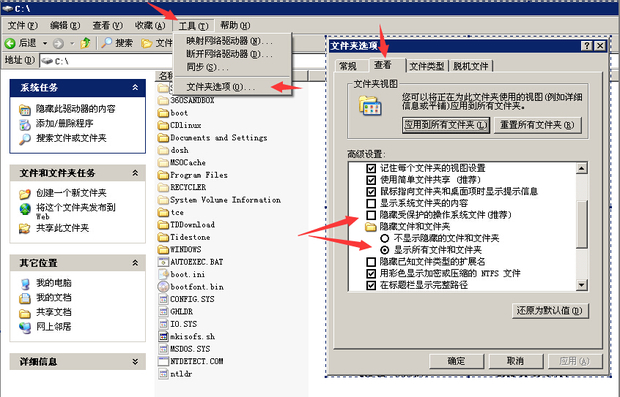This screenshot has height=397, width=620.
Task: Switch to the 文件类型 tab
Action: pyautogui.click(x=427, y=66)
